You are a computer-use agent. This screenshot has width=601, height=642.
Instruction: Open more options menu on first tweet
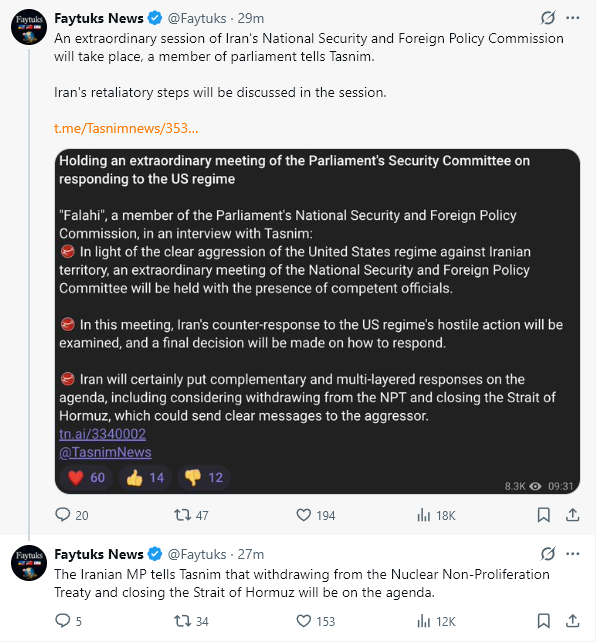pos(572,18)
